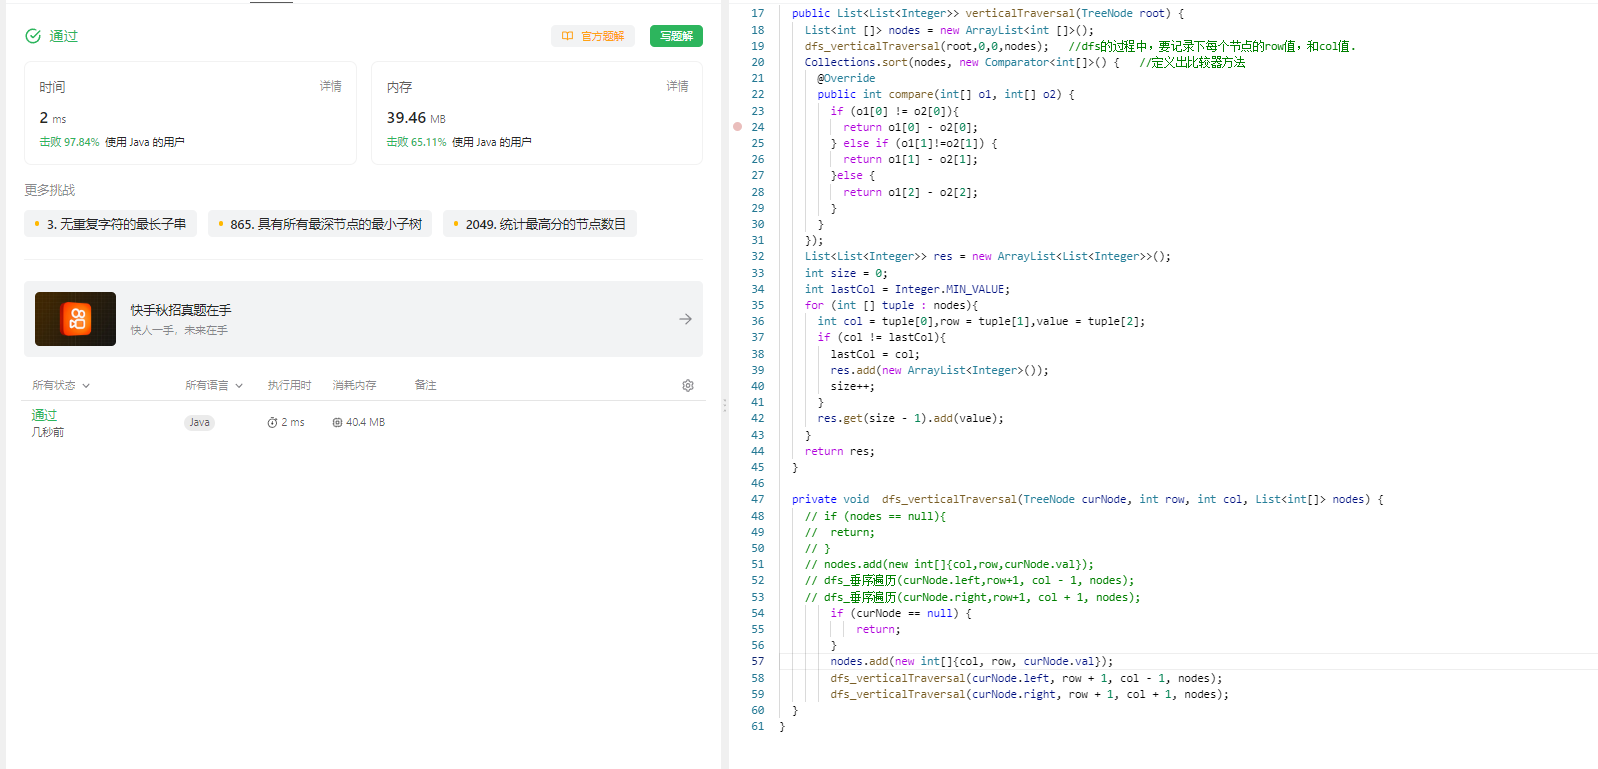Click the 消耗内存 column header
Image resolution: width=1598 pixels, height=769 pixels.
pos(355,385)
